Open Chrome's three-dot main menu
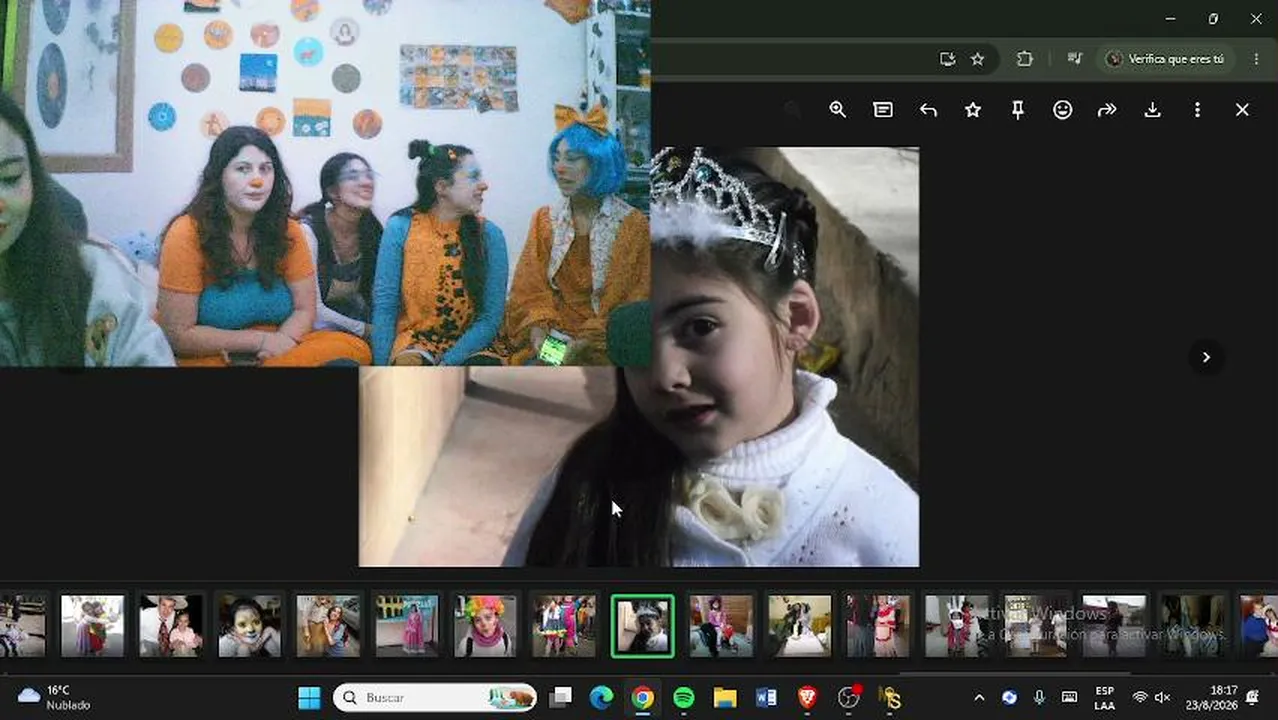 1257,59
